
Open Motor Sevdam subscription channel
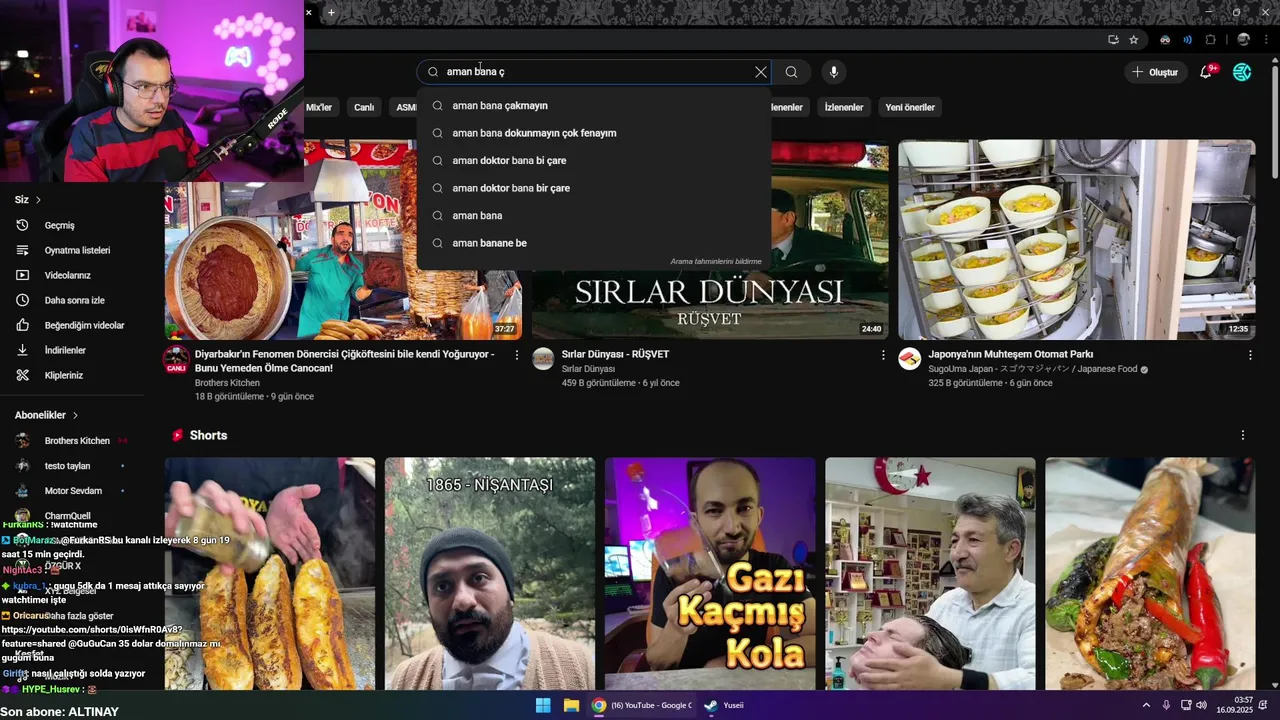point(72,491)
